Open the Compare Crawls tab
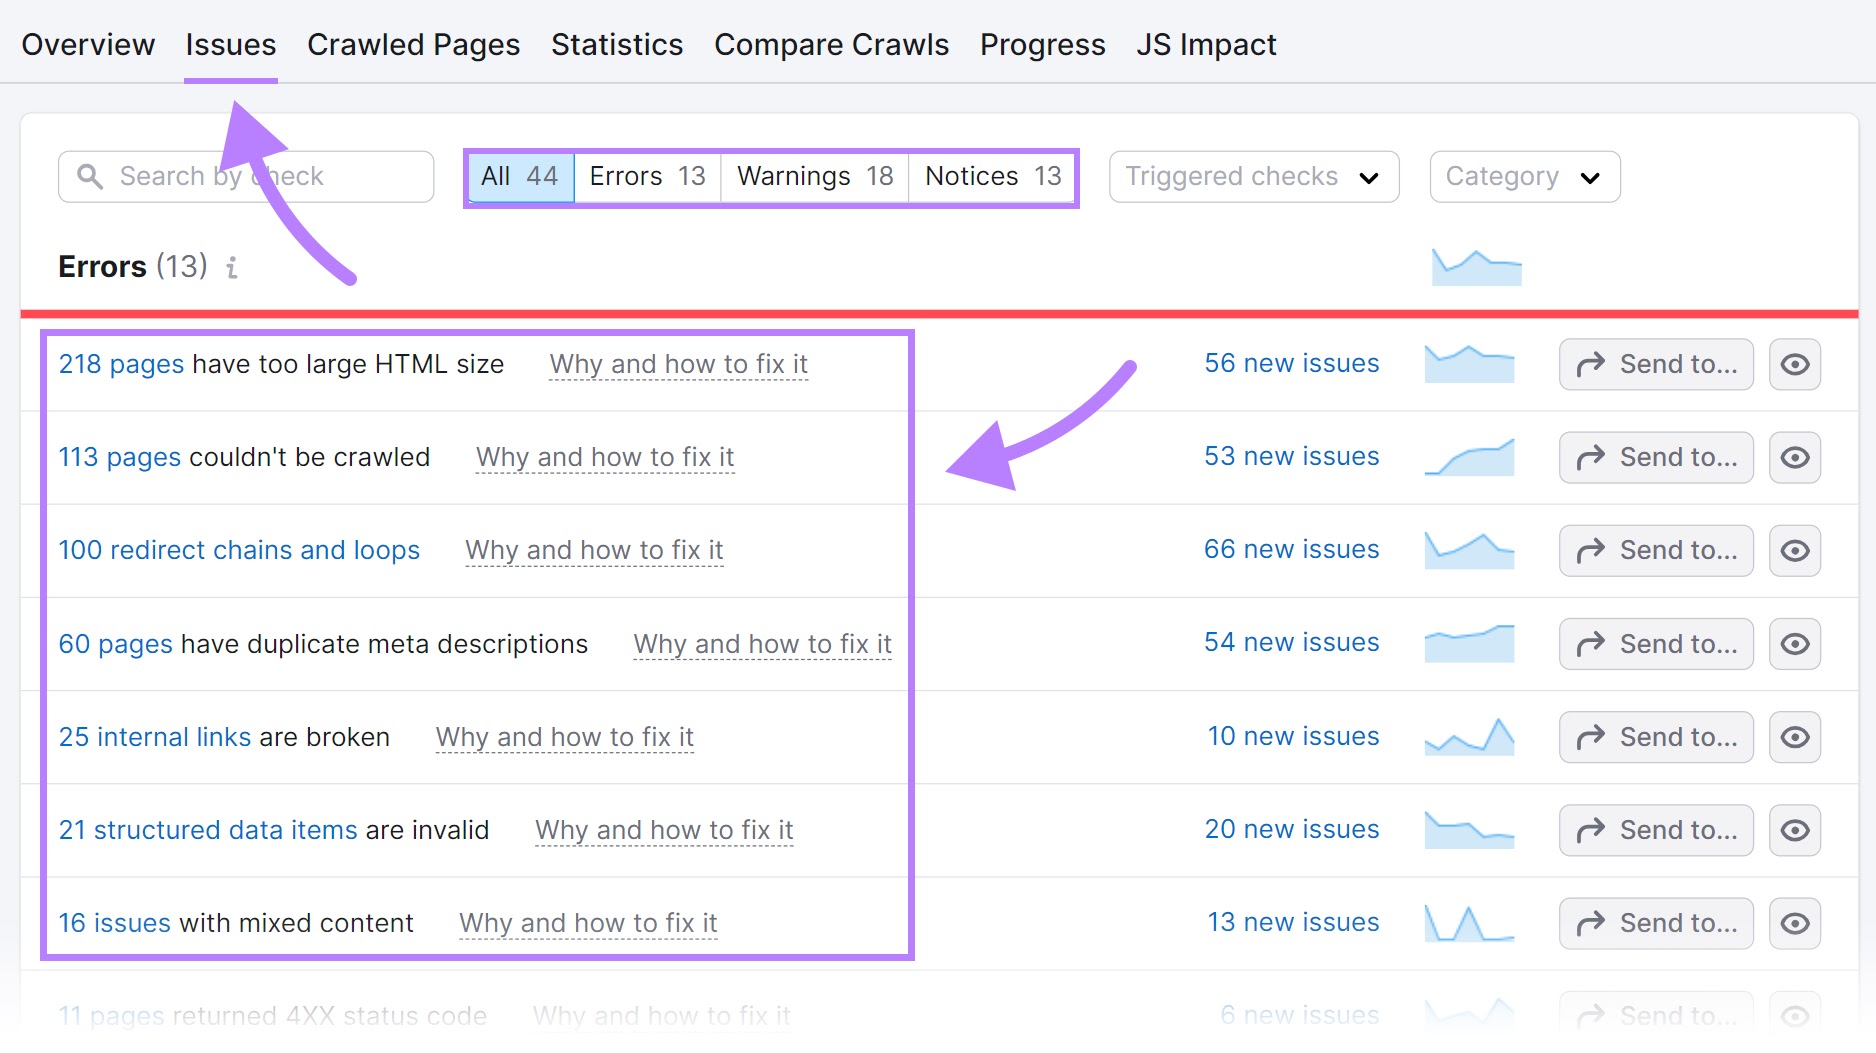 pos(831,44)
